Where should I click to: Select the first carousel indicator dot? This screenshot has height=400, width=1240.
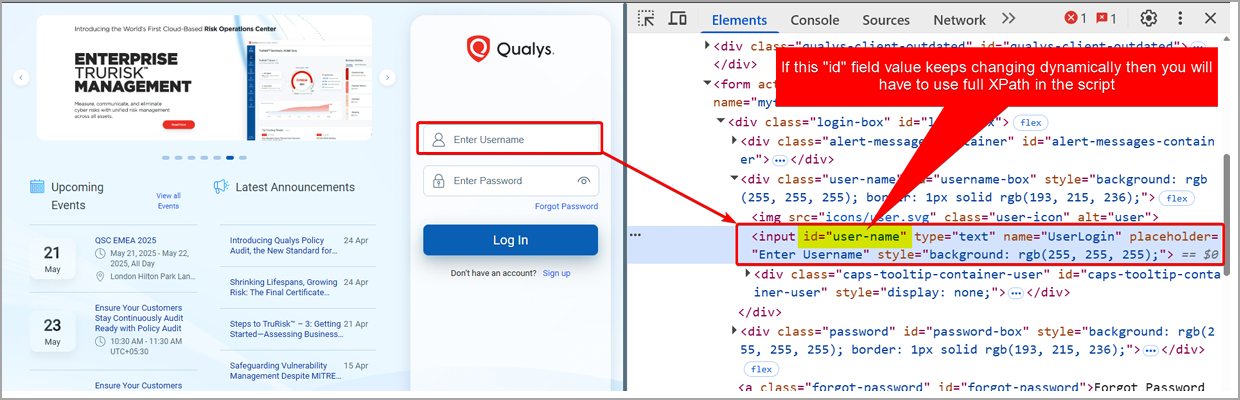pyautogui.click(x=166, y=157)
